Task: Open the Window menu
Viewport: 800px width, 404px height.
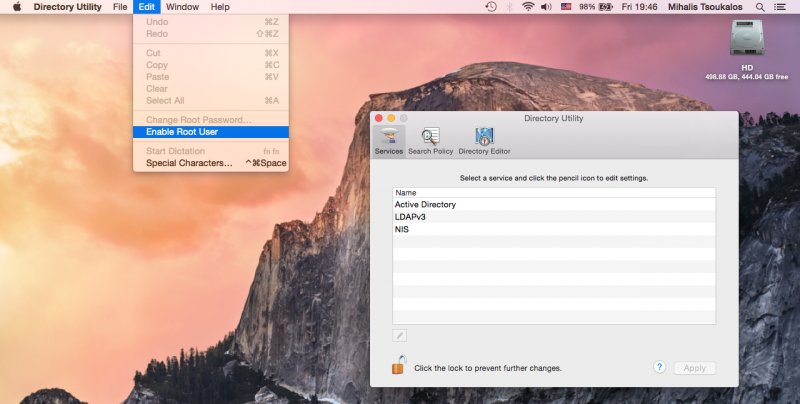Action: click(182, 7)
